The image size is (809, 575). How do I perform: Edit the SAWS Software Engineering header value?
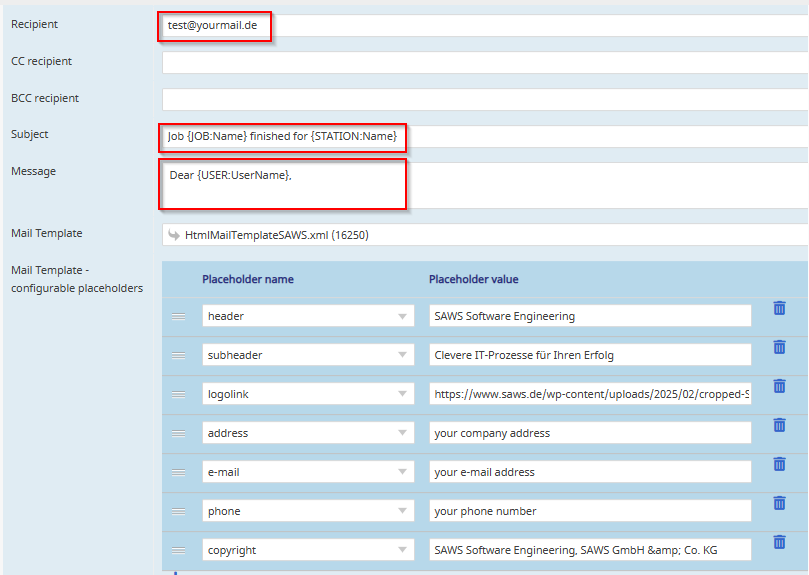[590, 316]
